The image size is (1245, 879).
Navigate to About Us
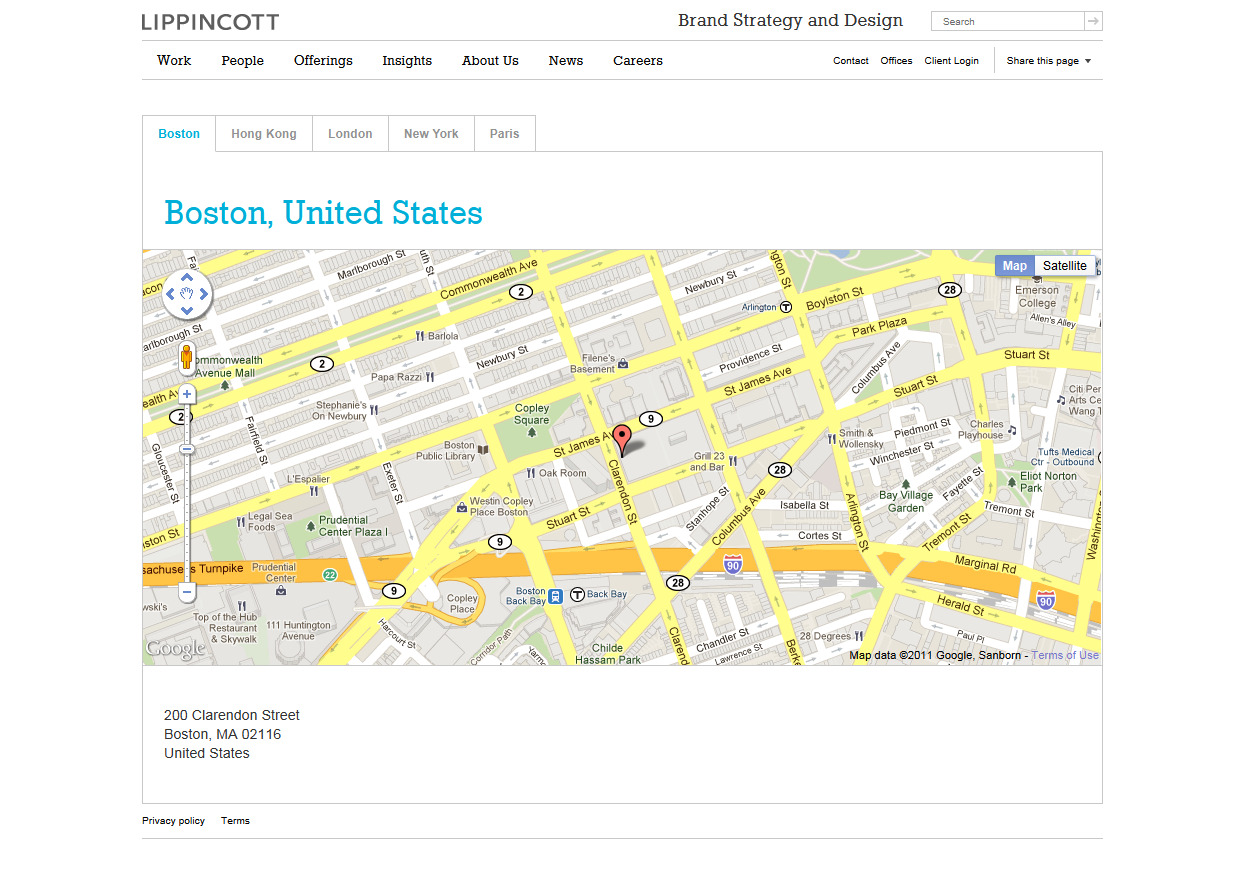click(490, 61)
